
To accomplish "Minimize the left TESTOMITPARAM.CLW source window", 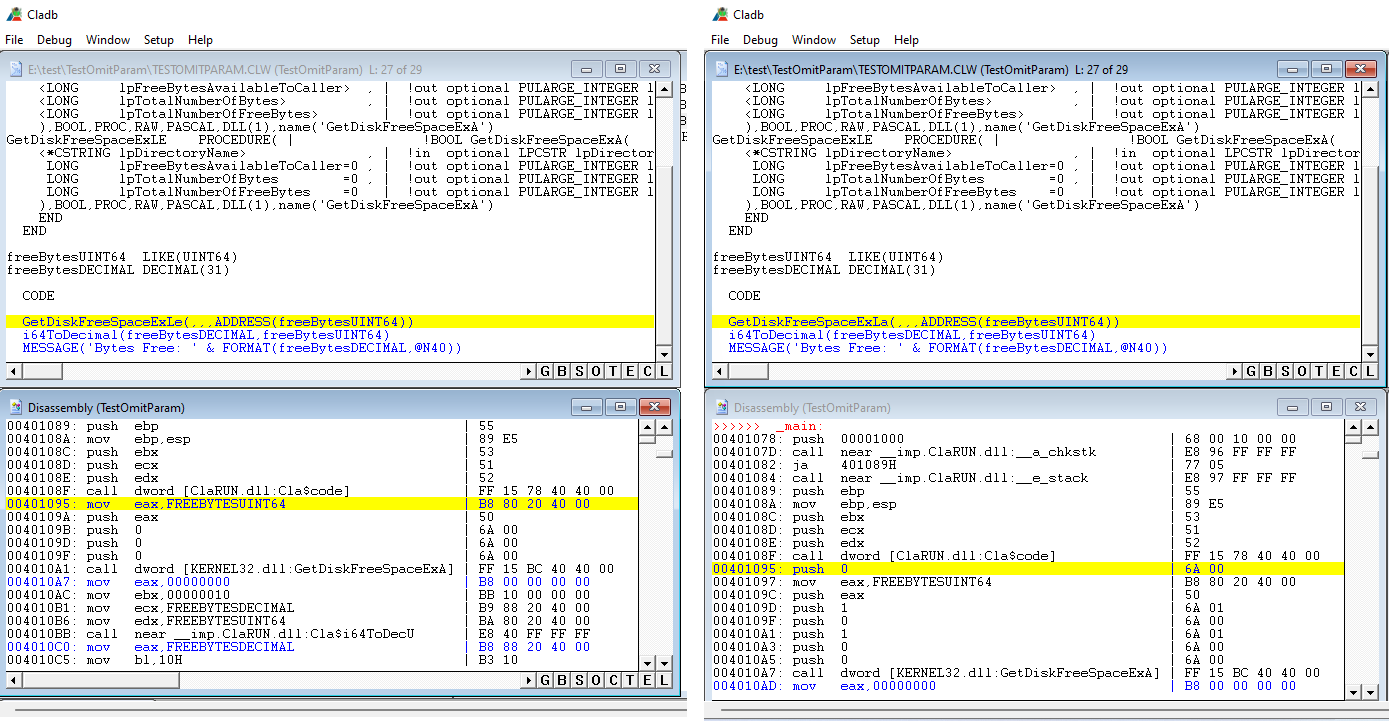I will pyautogui.click(x=586, y=69).
